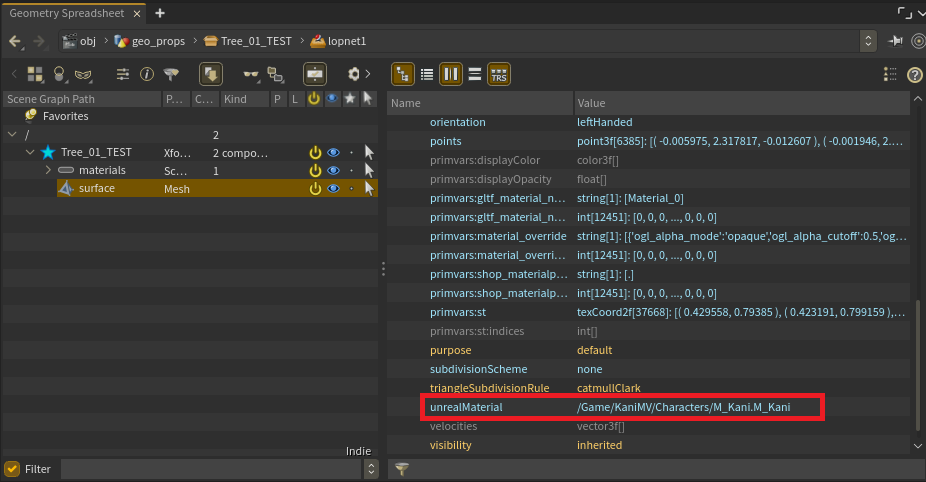The height and width of the screenshot is (482, 926).
Task: Click the forward navigation arrow
Action: (x=38, y=41)
